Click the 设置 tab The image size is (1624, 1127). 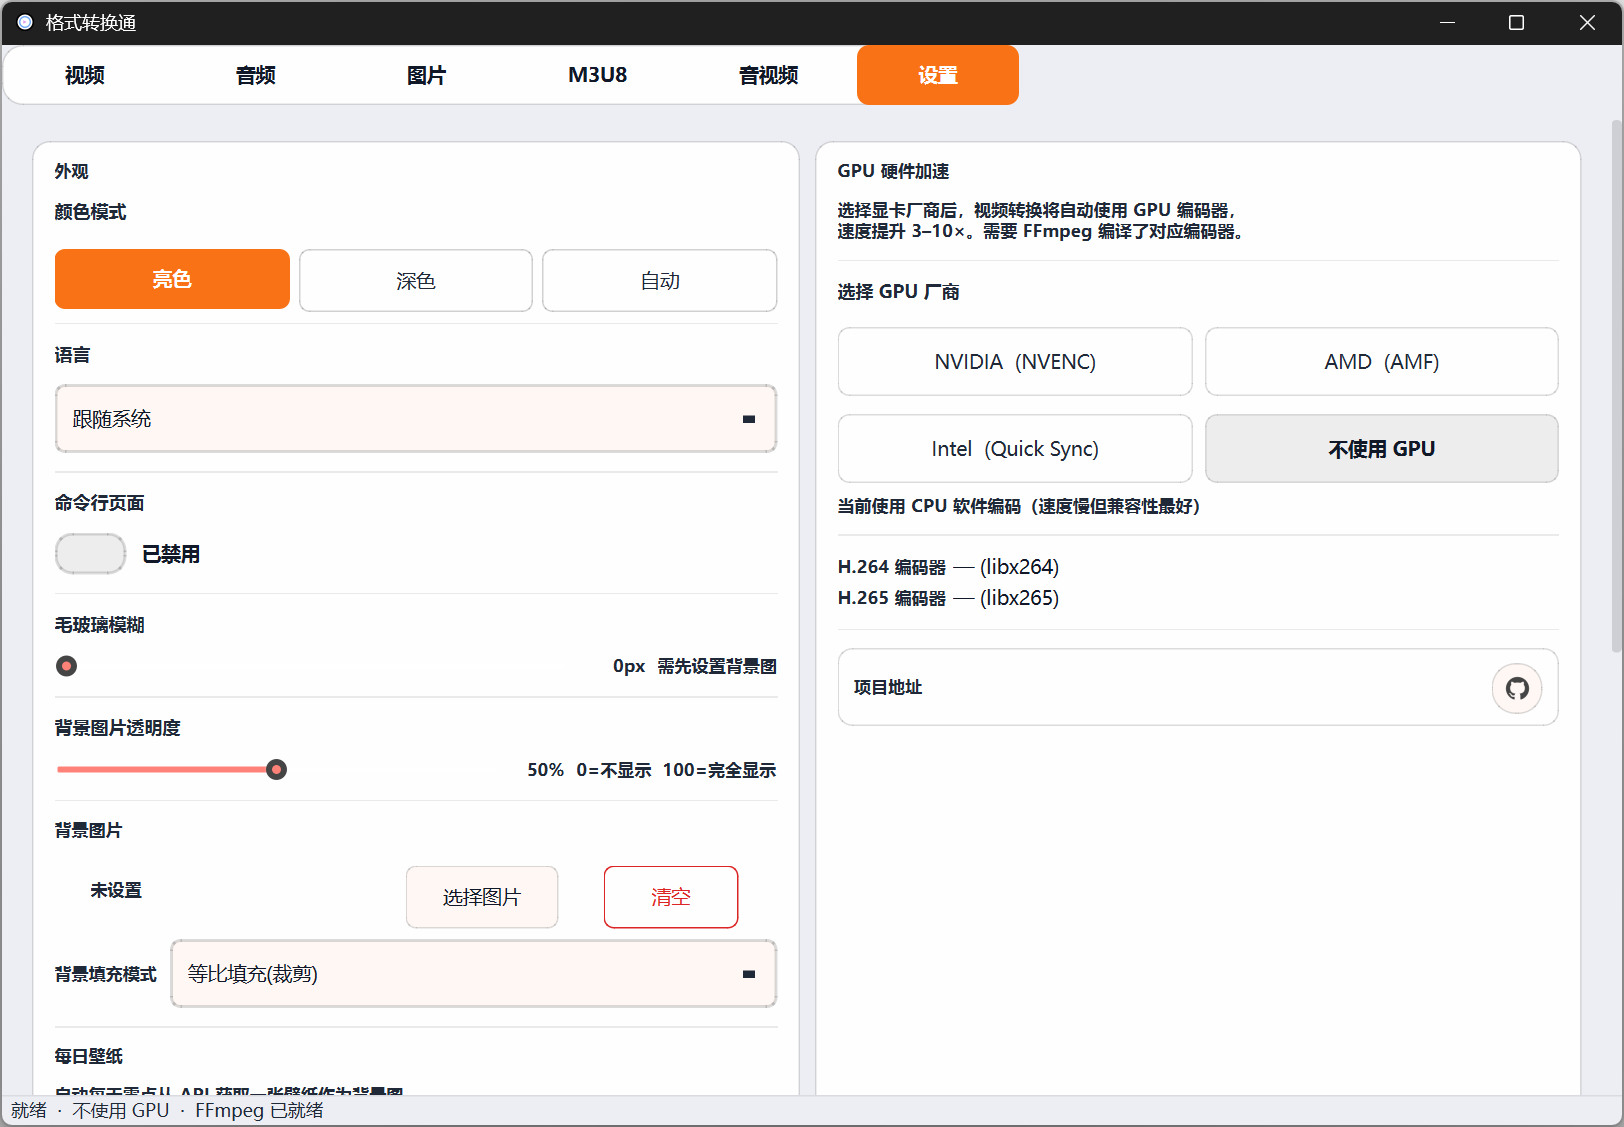tap(938, 75)
